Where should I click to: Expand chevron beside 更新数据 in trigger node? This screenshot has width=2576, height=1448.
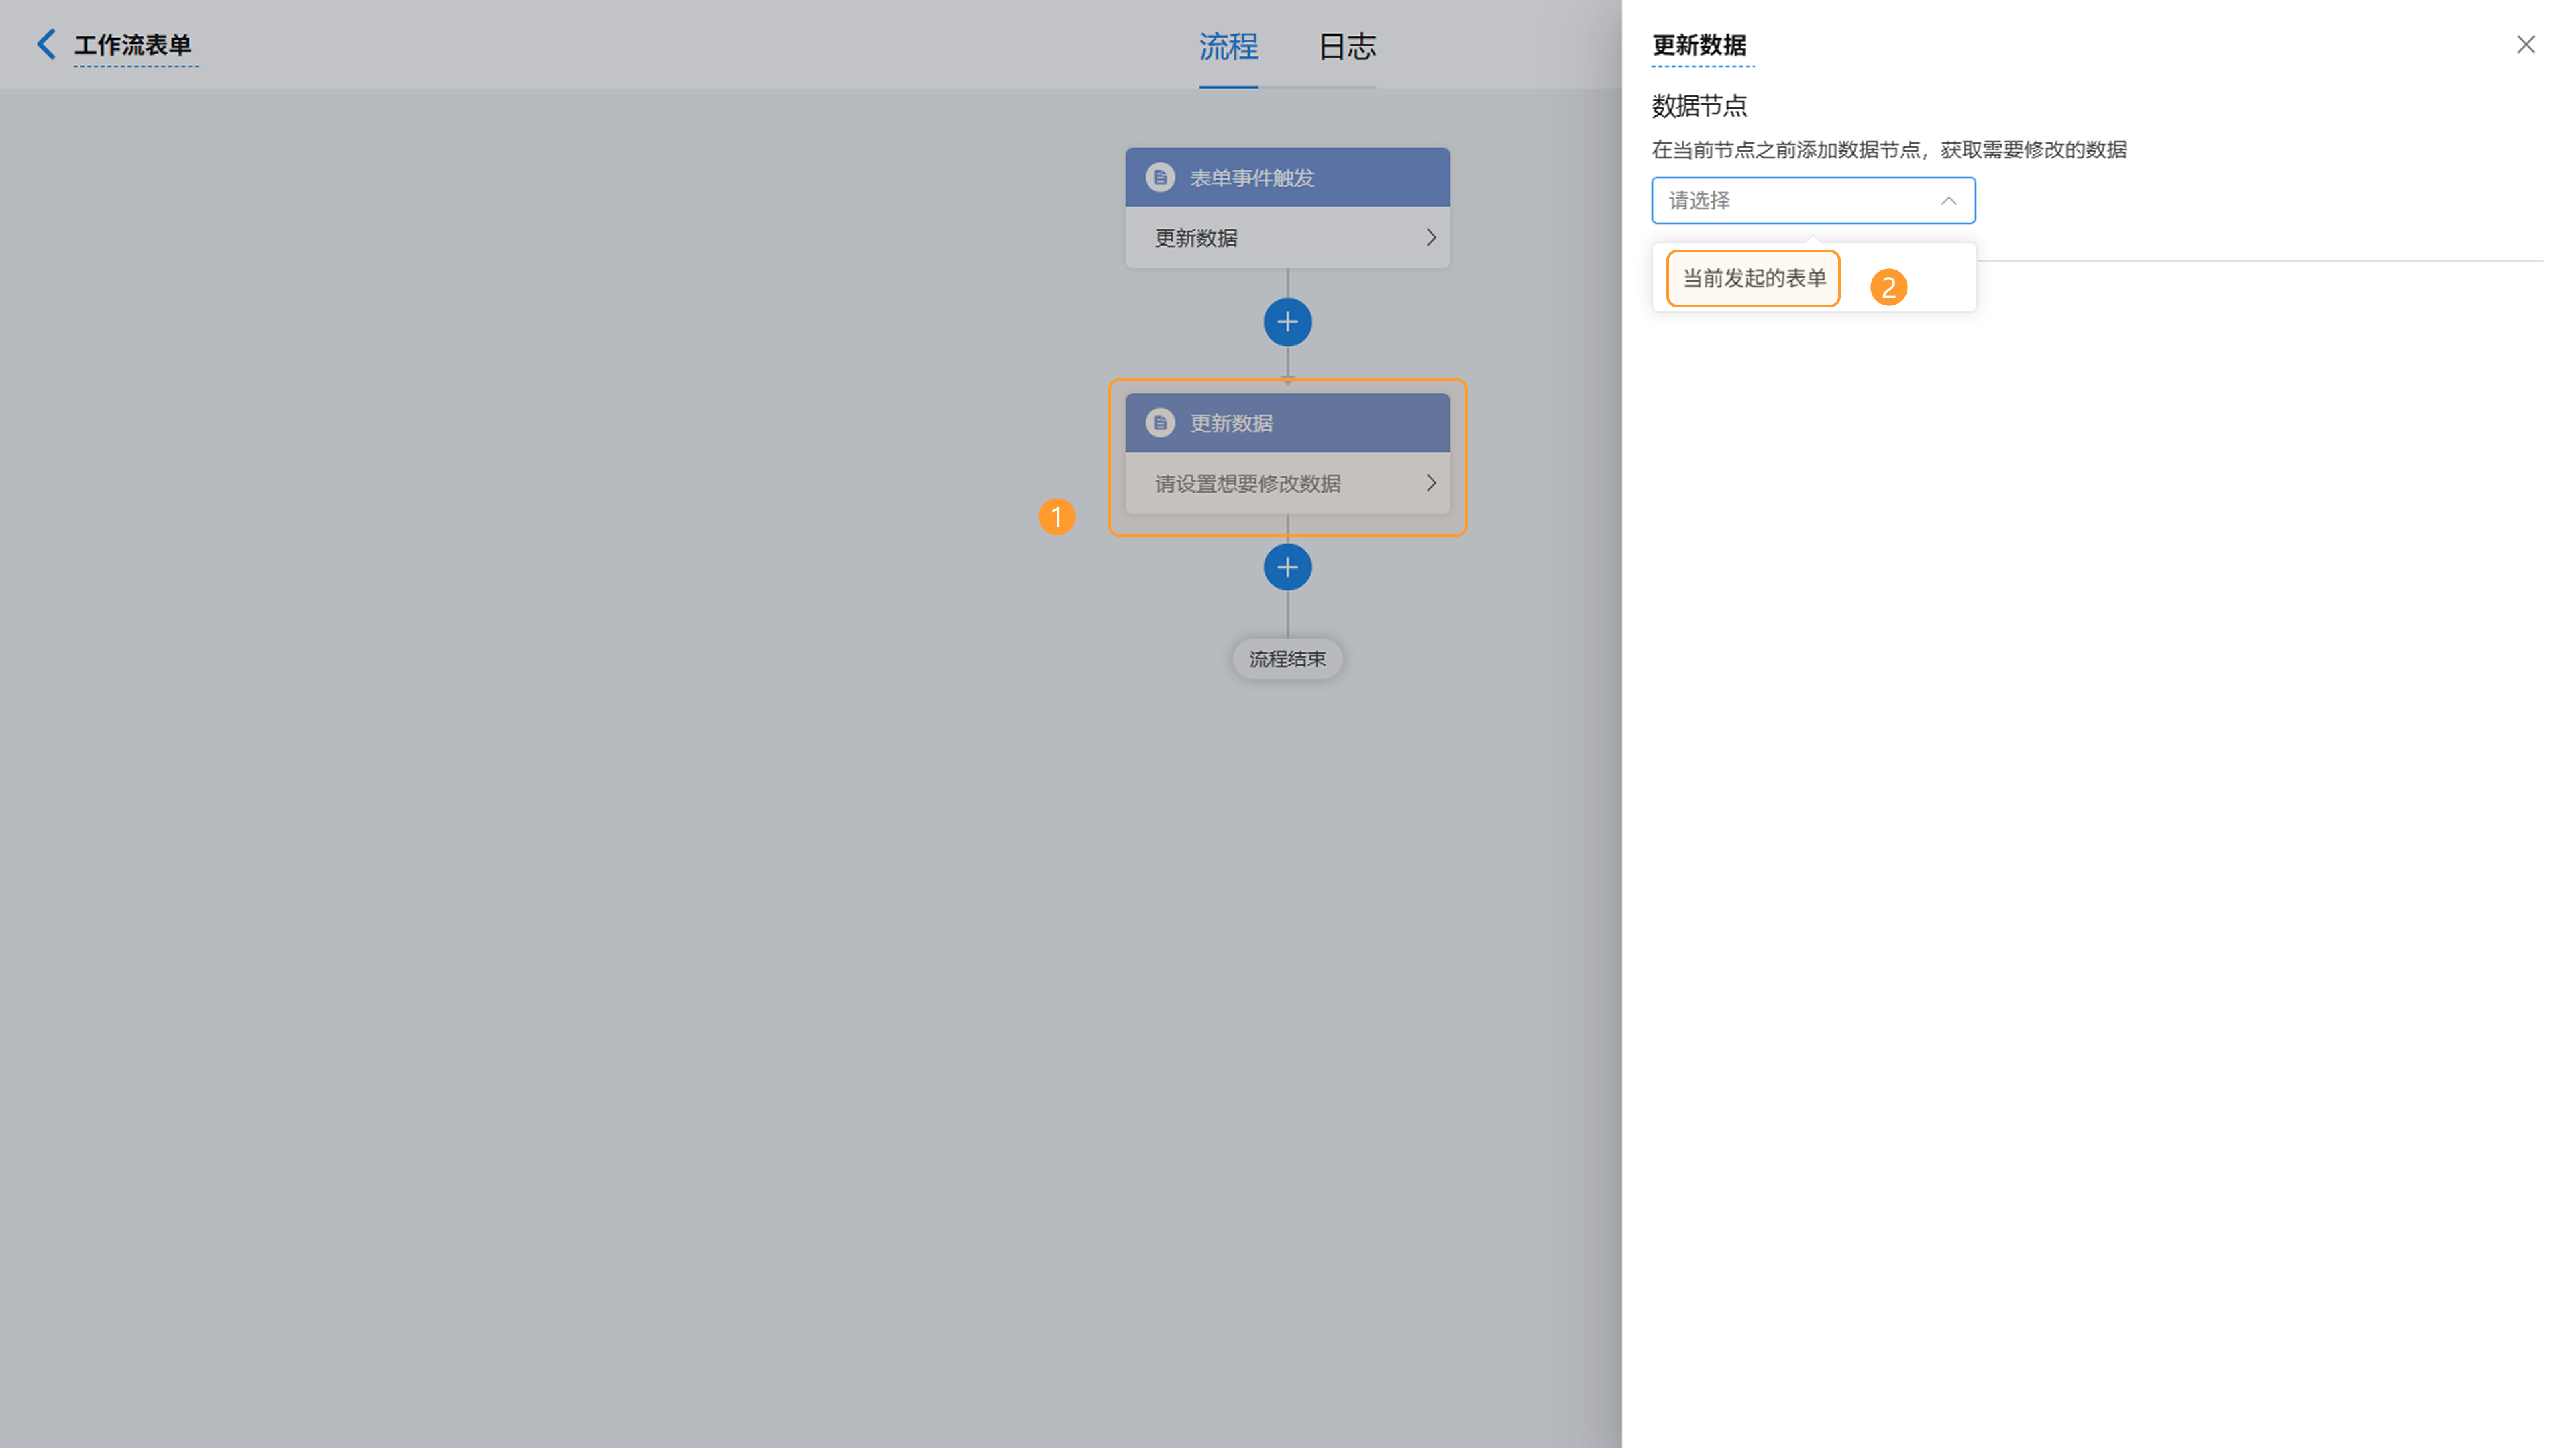(x=1431, y=238)
